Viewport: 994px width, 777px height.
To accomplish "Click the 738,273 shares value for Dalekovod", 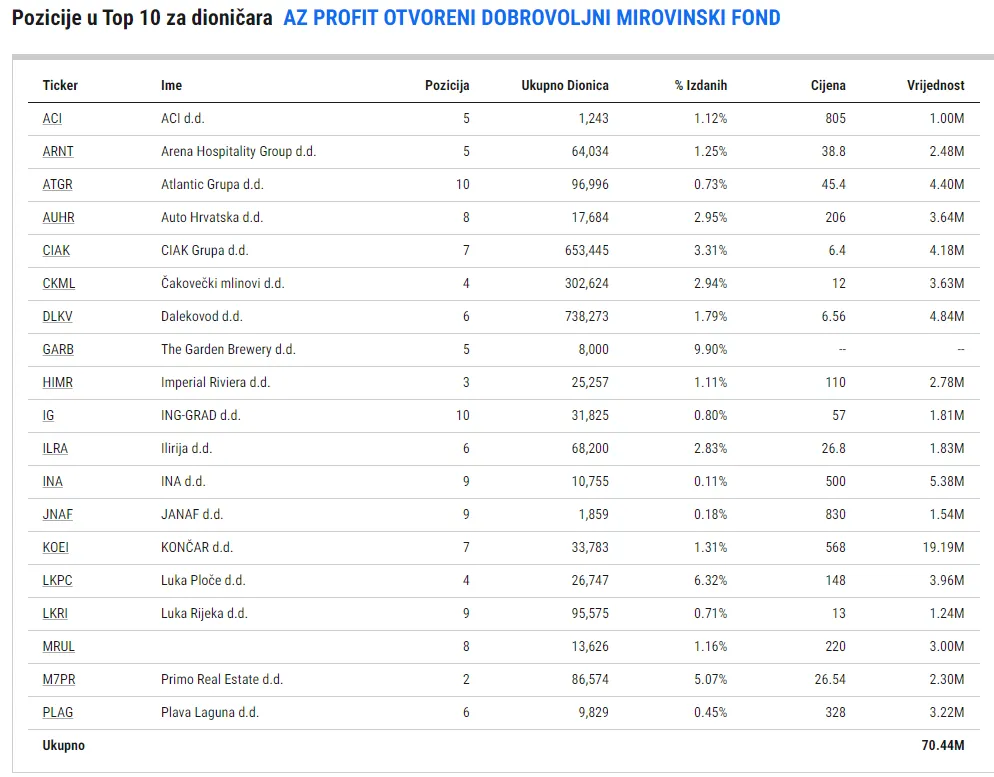I will (586, 316).
